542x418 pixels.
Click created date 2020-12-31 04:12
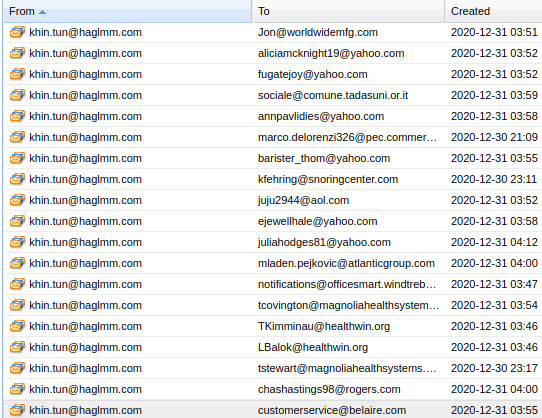(x=494, y=242)
